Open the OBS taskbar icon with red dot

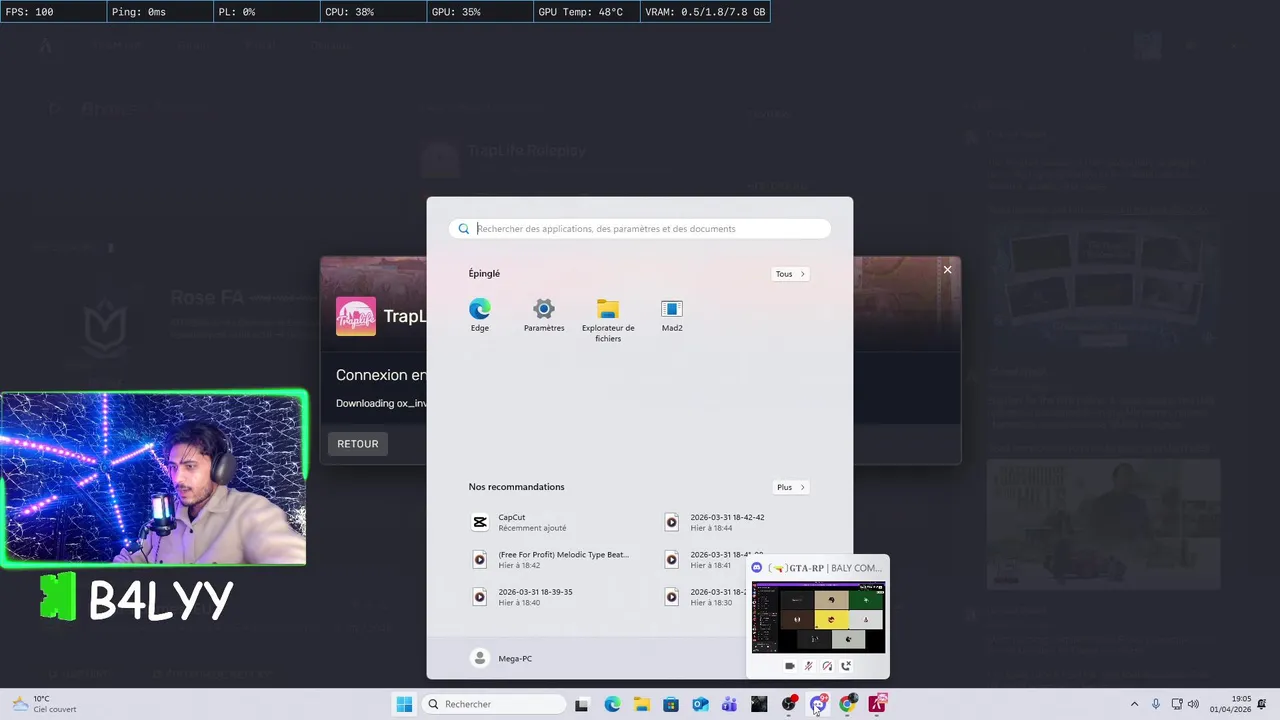(x=789, y=704)
